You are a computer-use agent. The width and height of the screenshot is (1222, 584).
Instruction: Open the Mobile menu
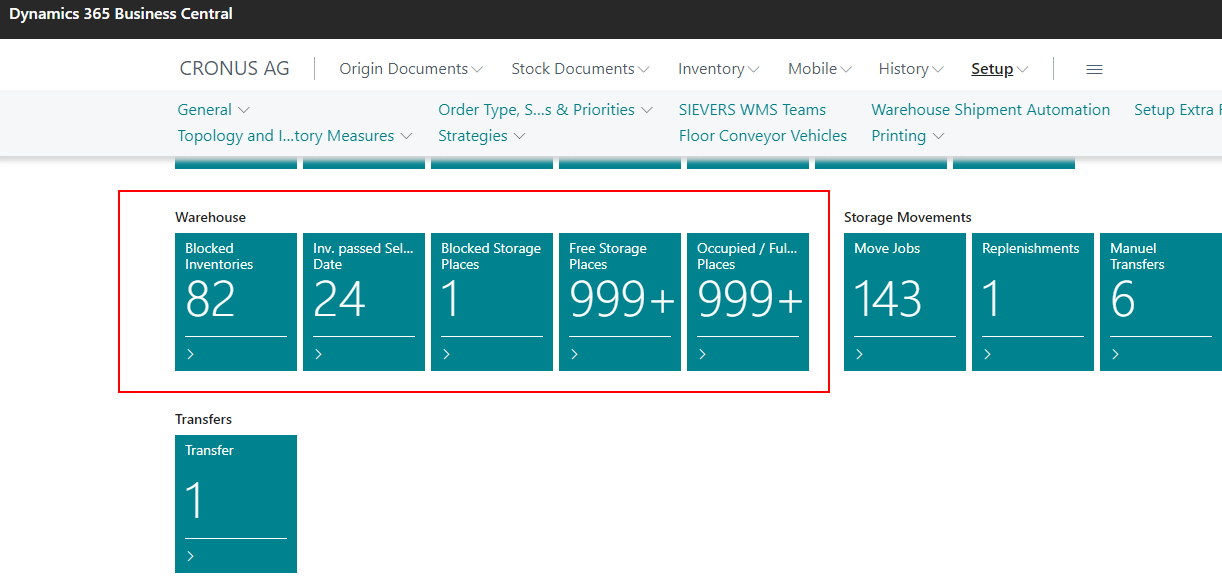[819, 69]
